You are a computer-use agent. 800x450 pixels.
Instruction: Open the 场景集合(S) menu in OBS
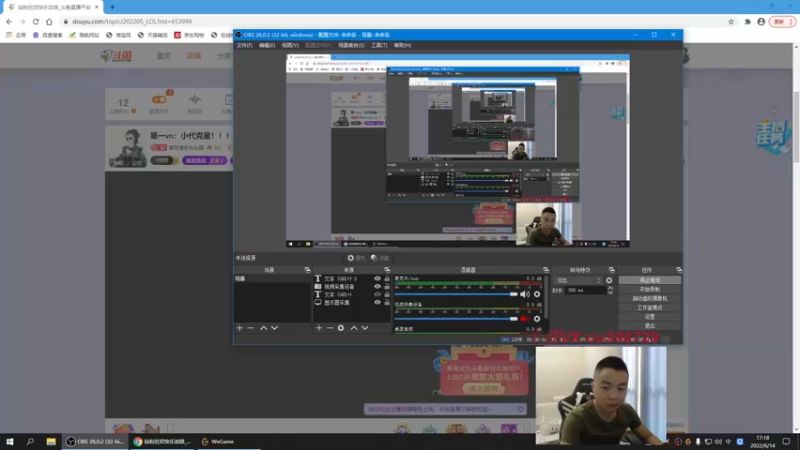coord(351,45)
